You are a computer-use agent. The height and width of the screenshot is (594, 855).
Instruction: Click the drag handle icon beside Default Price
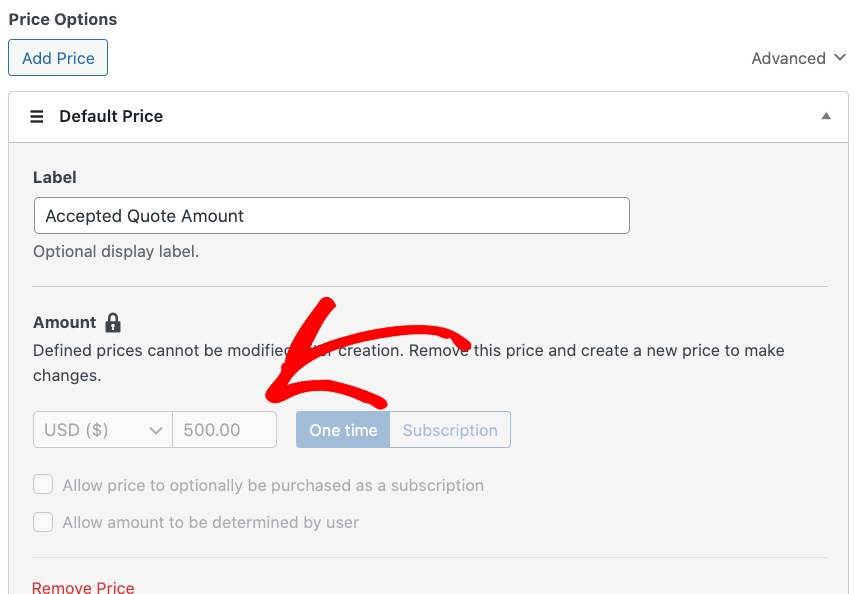point(37,117)
